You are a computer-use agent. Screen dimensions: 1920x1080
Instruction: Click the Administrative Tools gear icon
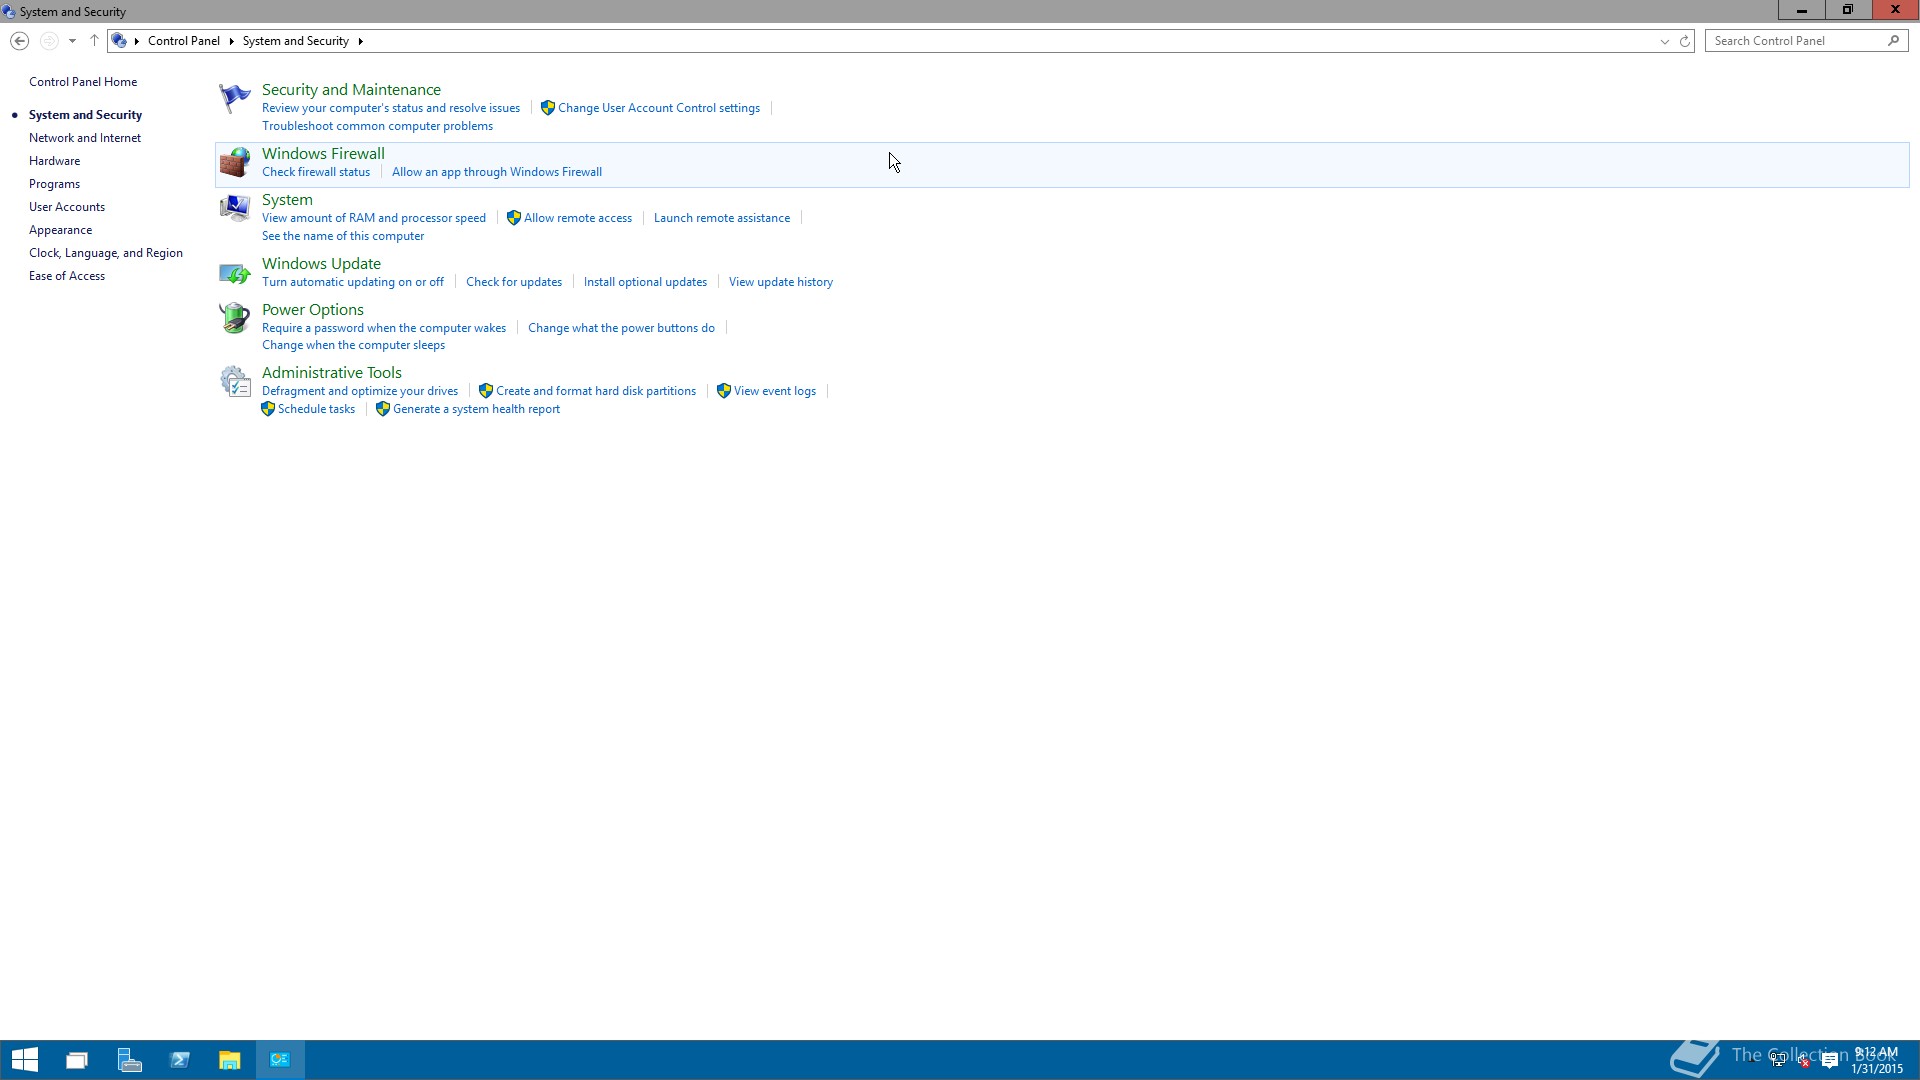point(234,381)
